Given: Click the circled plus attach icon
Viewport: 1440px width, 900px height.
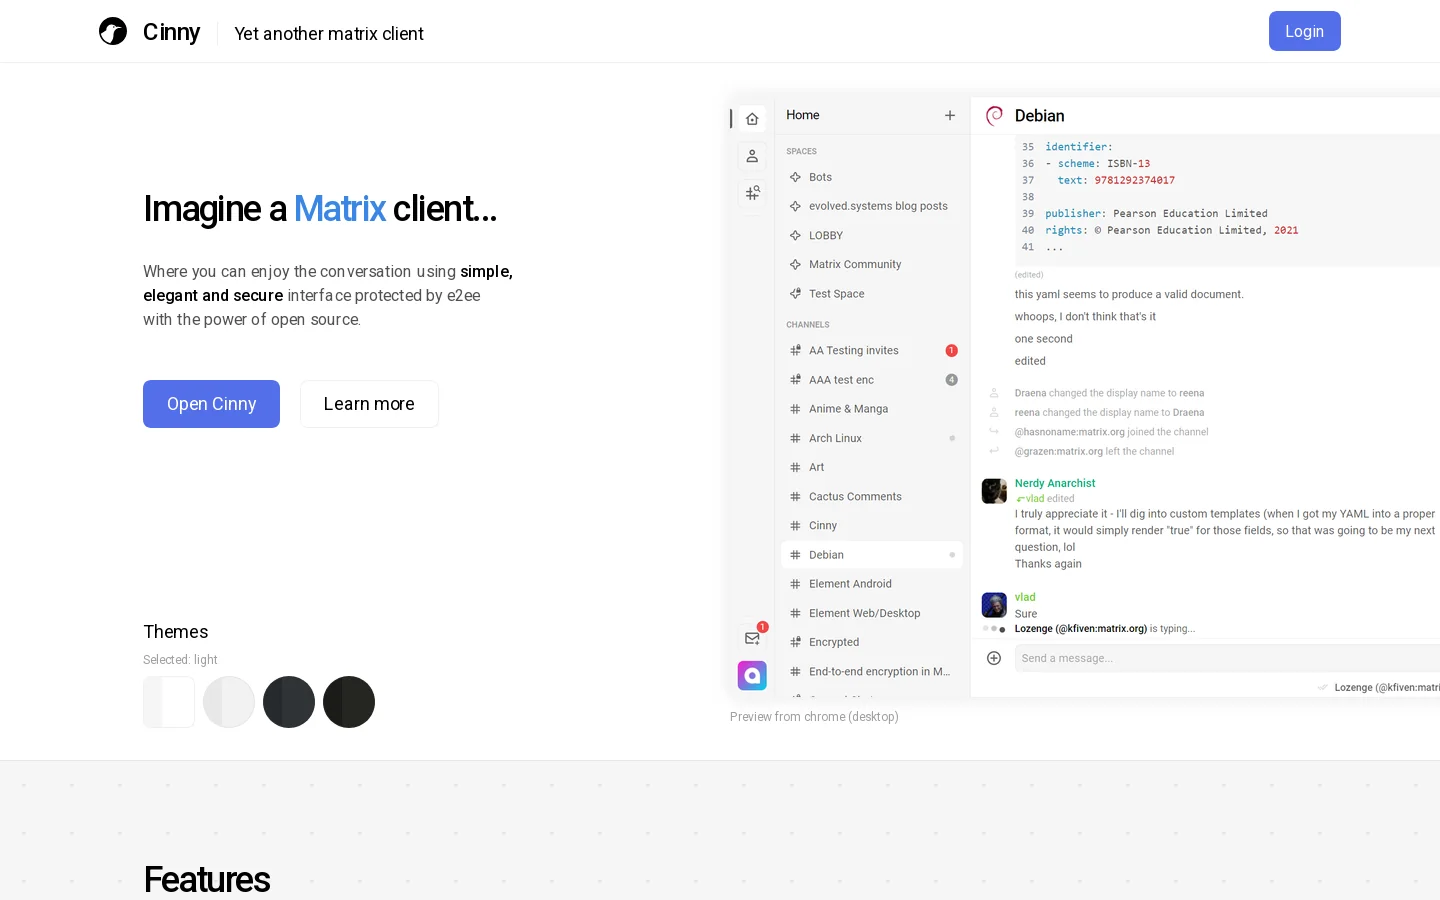Looking at the screenshot, I should coord(994,658).
